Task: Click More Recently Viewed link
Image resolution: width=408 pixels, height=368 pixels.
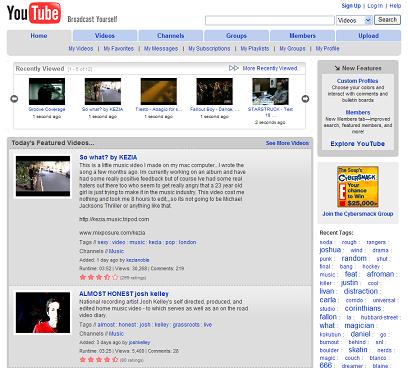Action: pos(270,68)
